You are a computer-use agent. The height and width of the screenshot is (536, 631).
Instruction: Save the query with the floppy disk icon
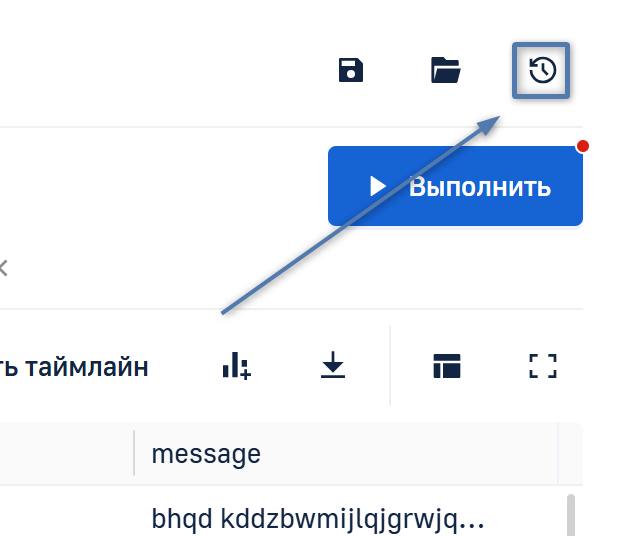(x=351, y=70)
